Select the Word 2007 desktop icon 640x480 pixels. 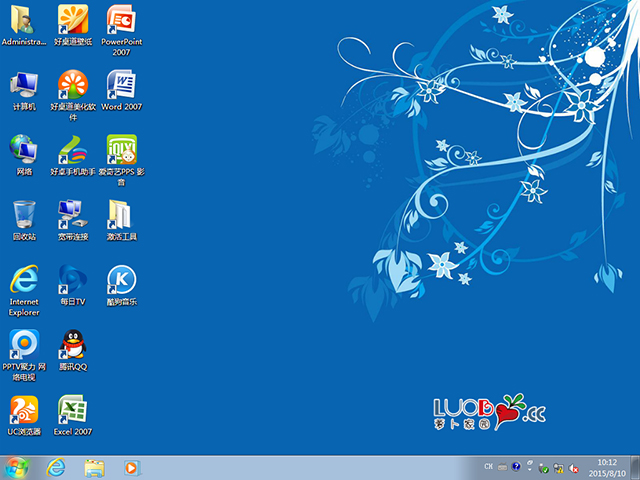tap(121, 84)
